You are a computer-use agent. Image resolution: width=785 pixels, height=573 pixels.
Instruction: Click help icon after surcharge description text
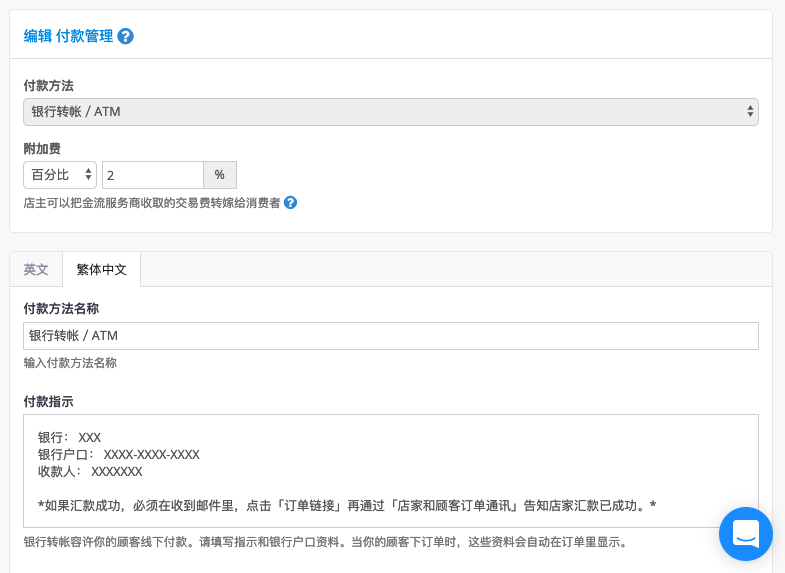(x=290, y=203)
